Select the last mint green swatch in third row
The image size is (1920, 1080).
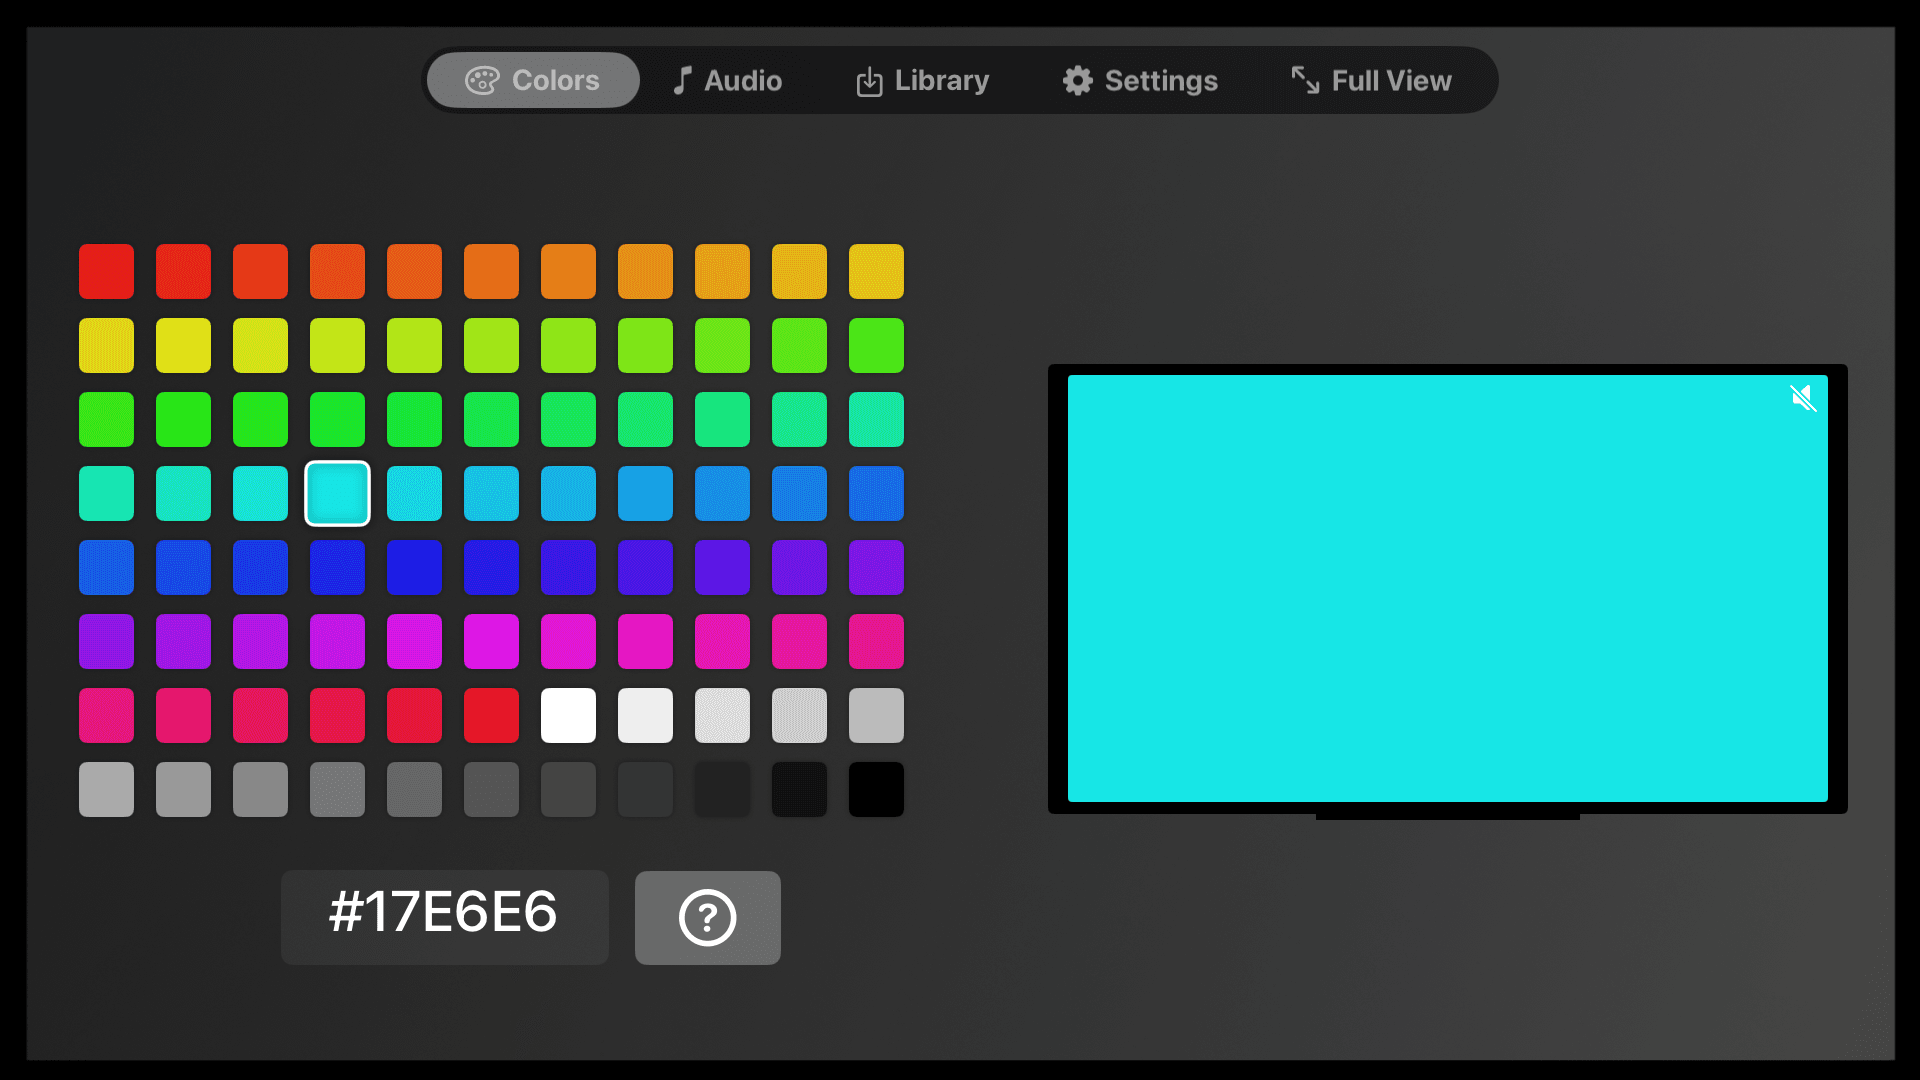click(876, 419)
